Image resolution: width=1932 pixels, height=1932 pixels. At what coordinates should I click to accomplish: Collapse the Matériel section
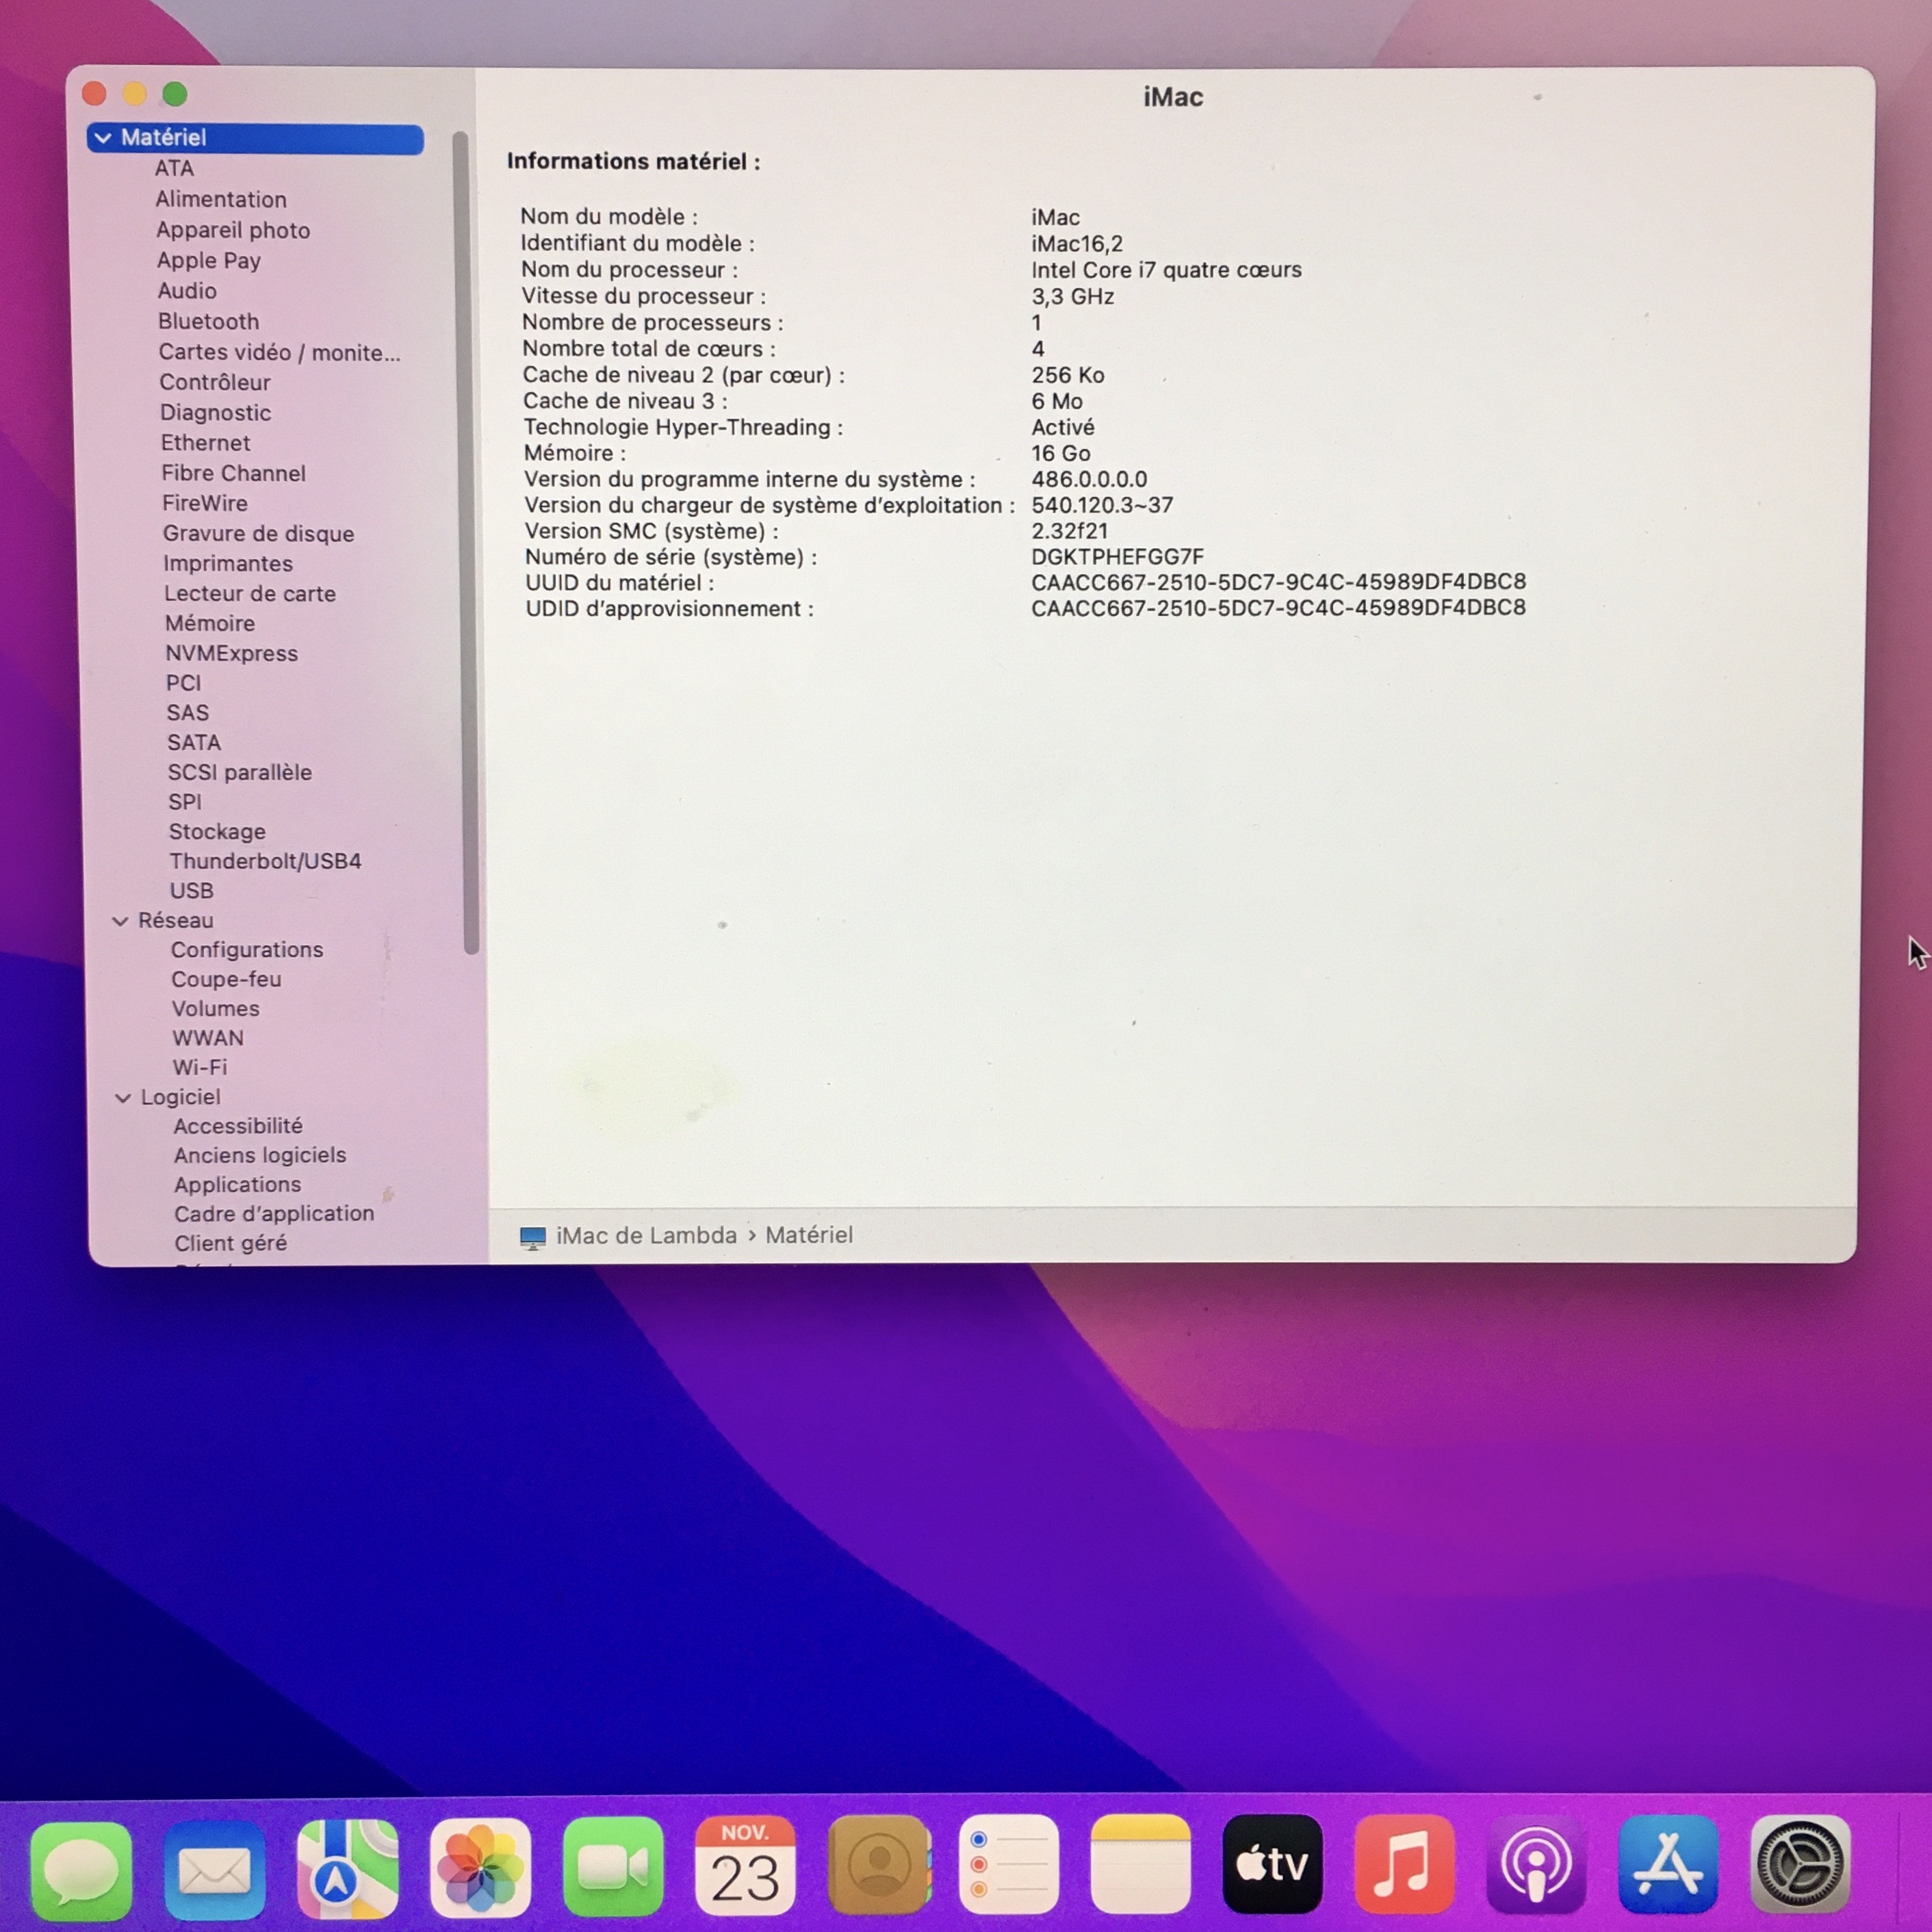coord(103,138)
